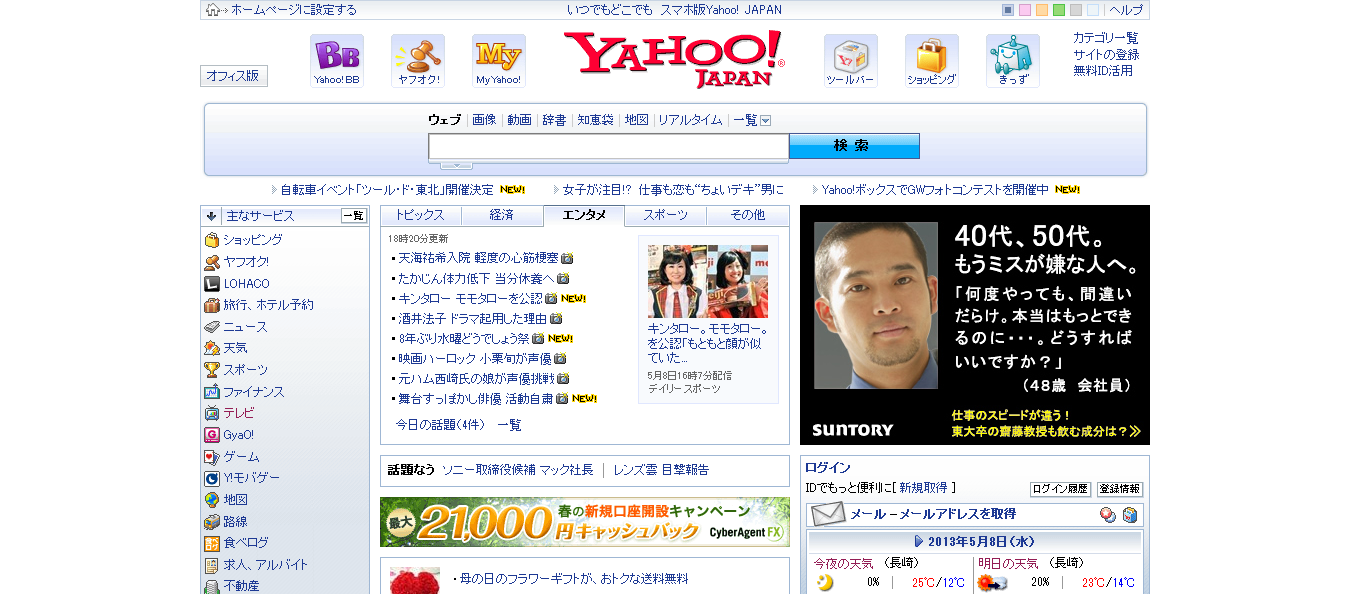
Task: Click the オフィス版 button
Action: (x=234, y=76)
